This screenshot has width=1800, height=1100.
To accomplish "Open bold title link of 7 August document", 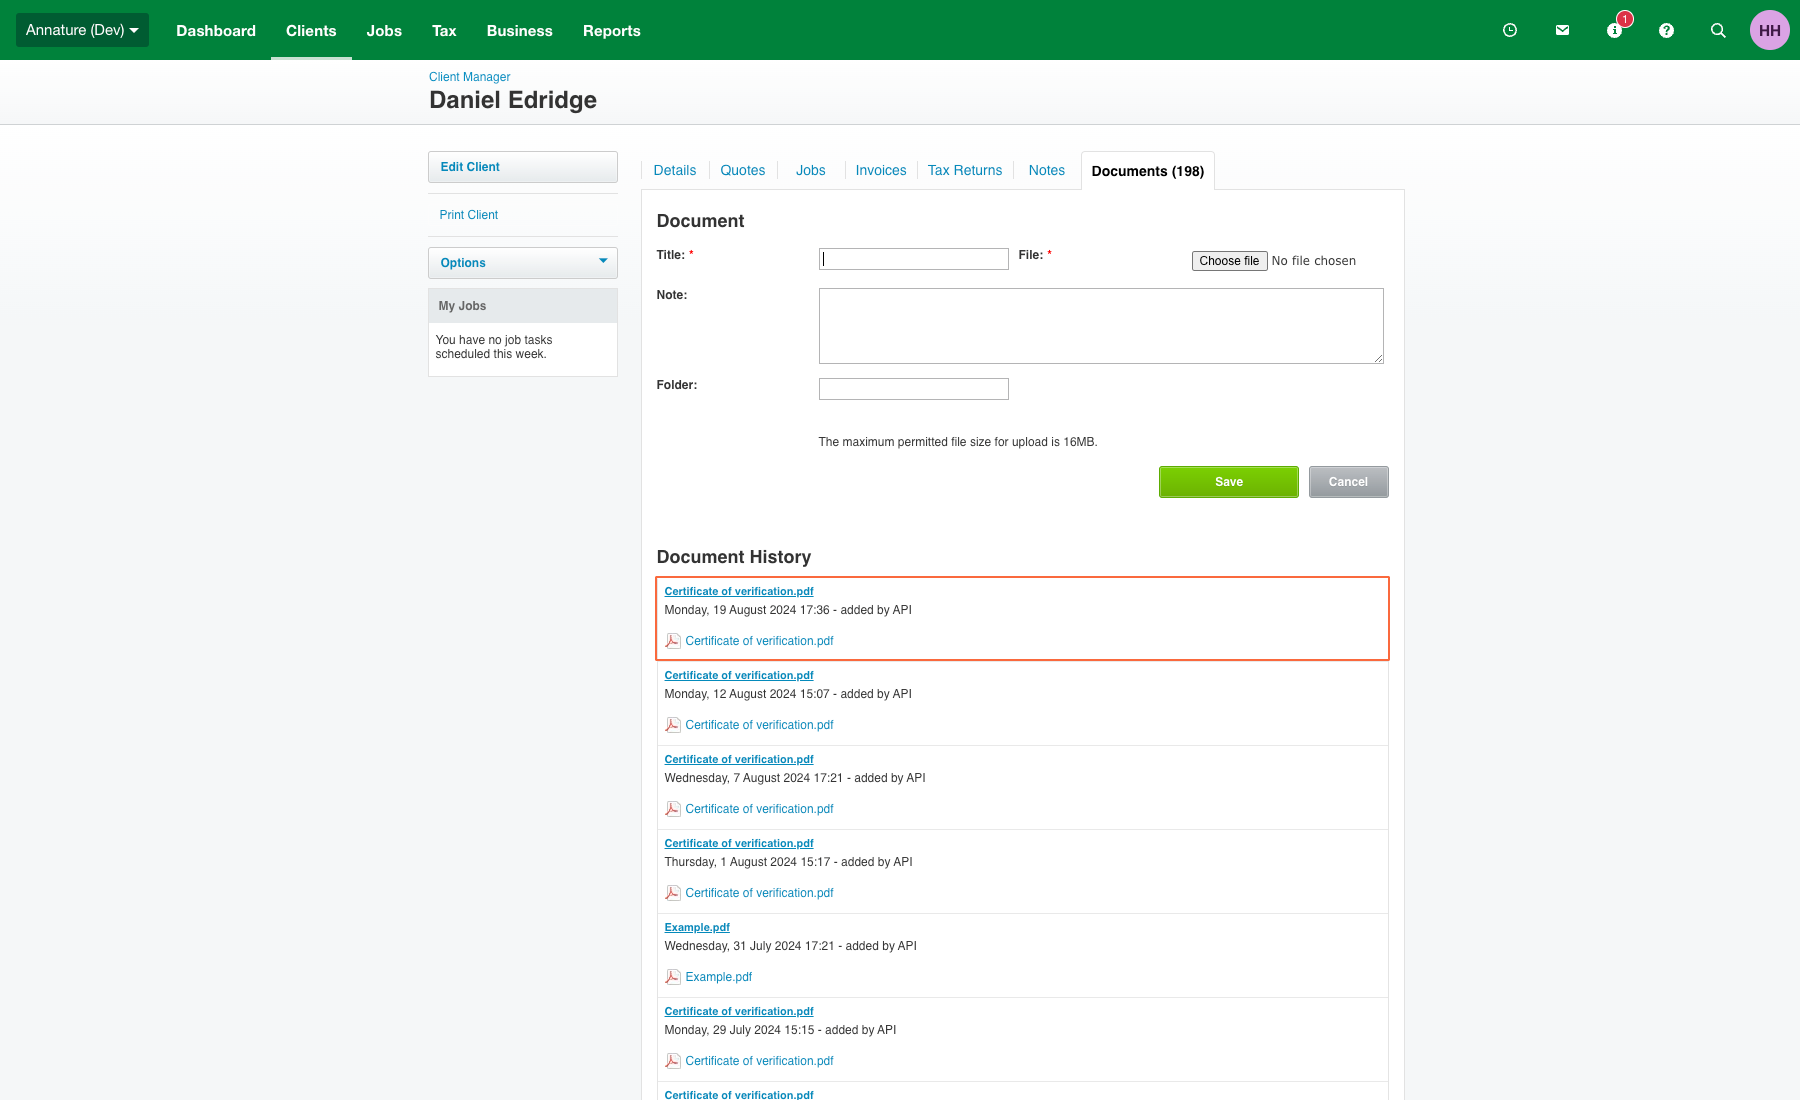I will click(739, 759).
